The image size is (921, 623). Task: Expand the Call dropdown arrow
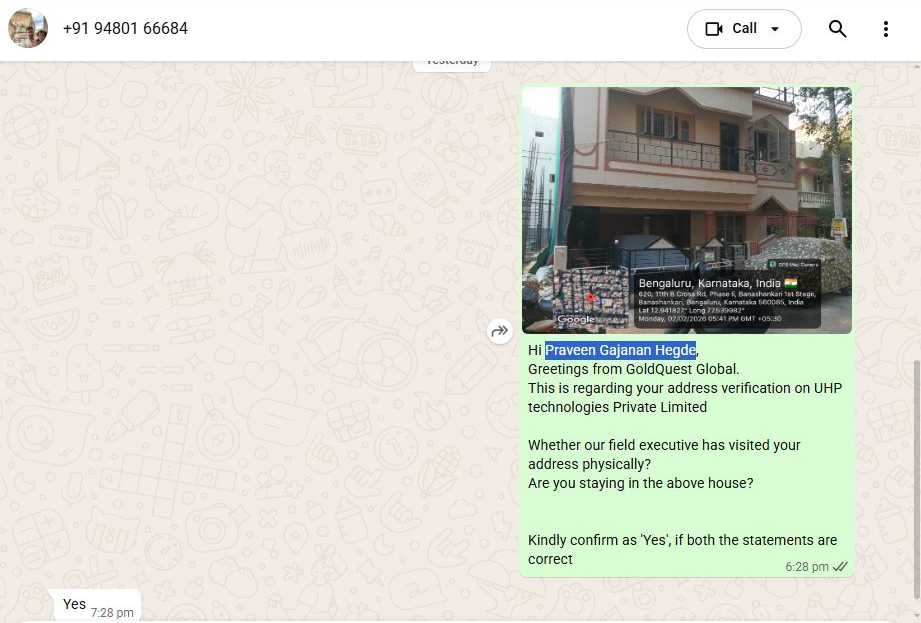pos(775,29)
